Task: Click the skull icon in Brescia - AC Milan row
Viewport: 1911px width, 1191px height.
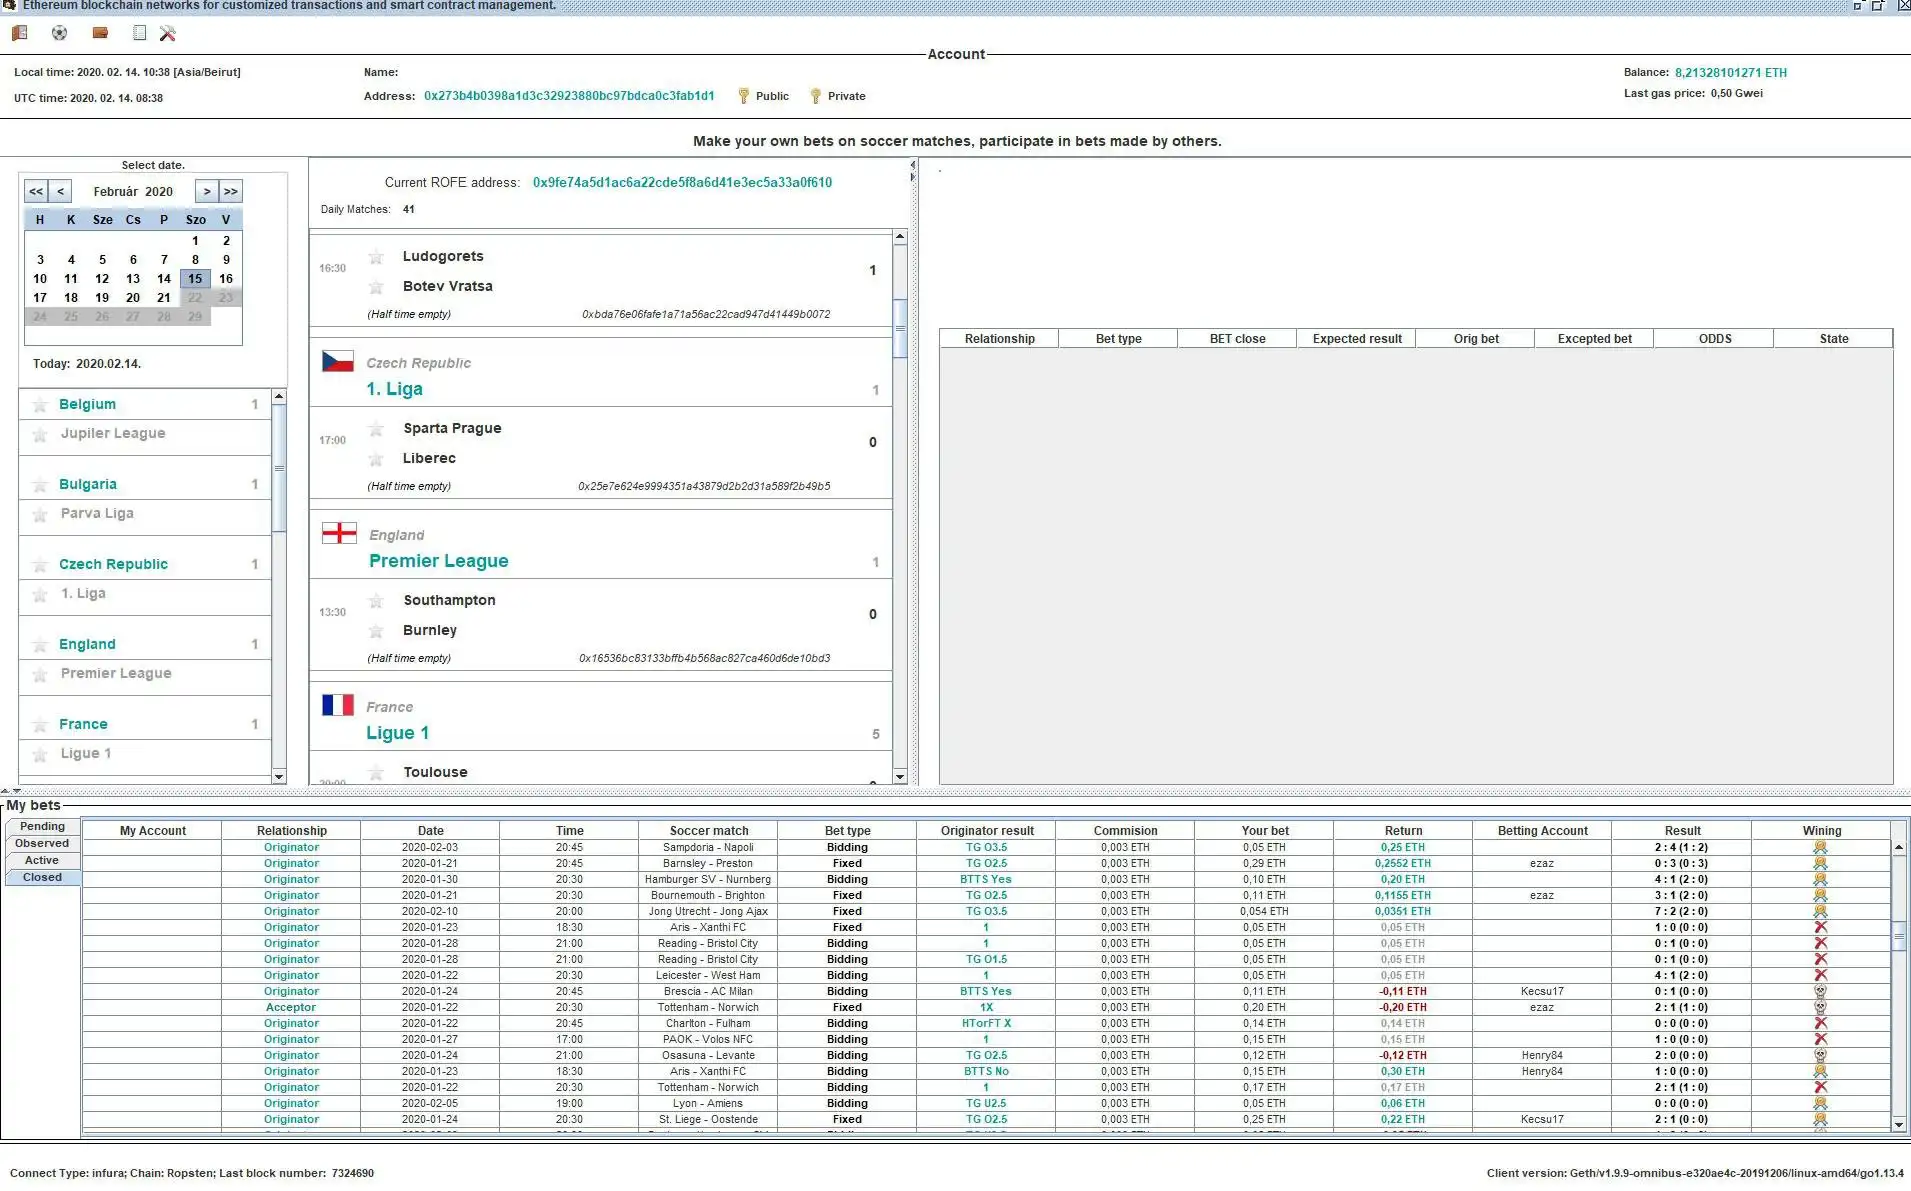Action: (x=1820, y=991)
